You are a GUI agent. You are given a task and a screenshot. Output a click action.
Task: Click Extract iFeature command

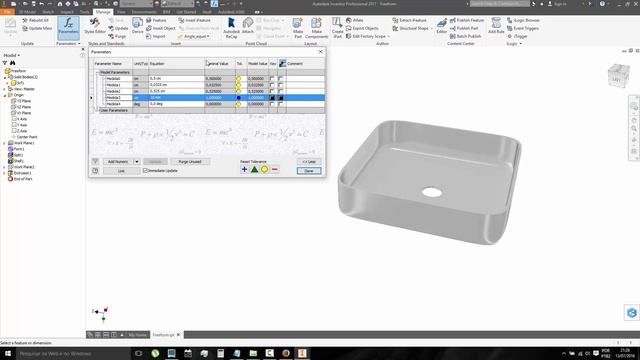pos(409,20)
